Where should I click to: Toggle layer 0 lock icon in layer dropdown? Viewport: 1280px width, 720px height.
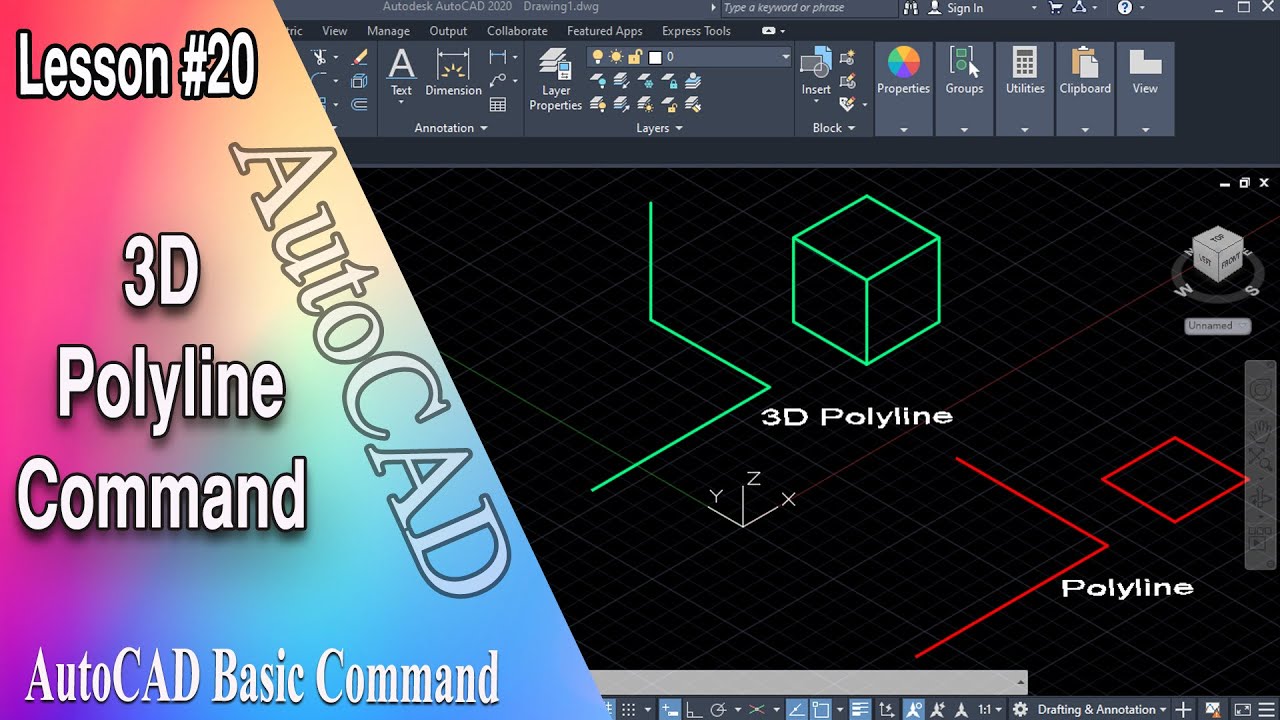tap(634, 57)
